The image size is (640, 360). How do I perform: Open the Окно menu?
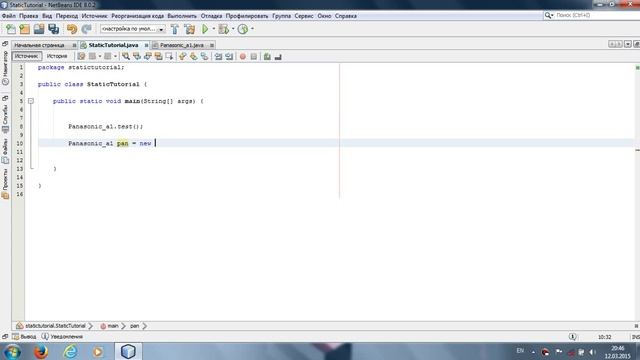(324, 16)
